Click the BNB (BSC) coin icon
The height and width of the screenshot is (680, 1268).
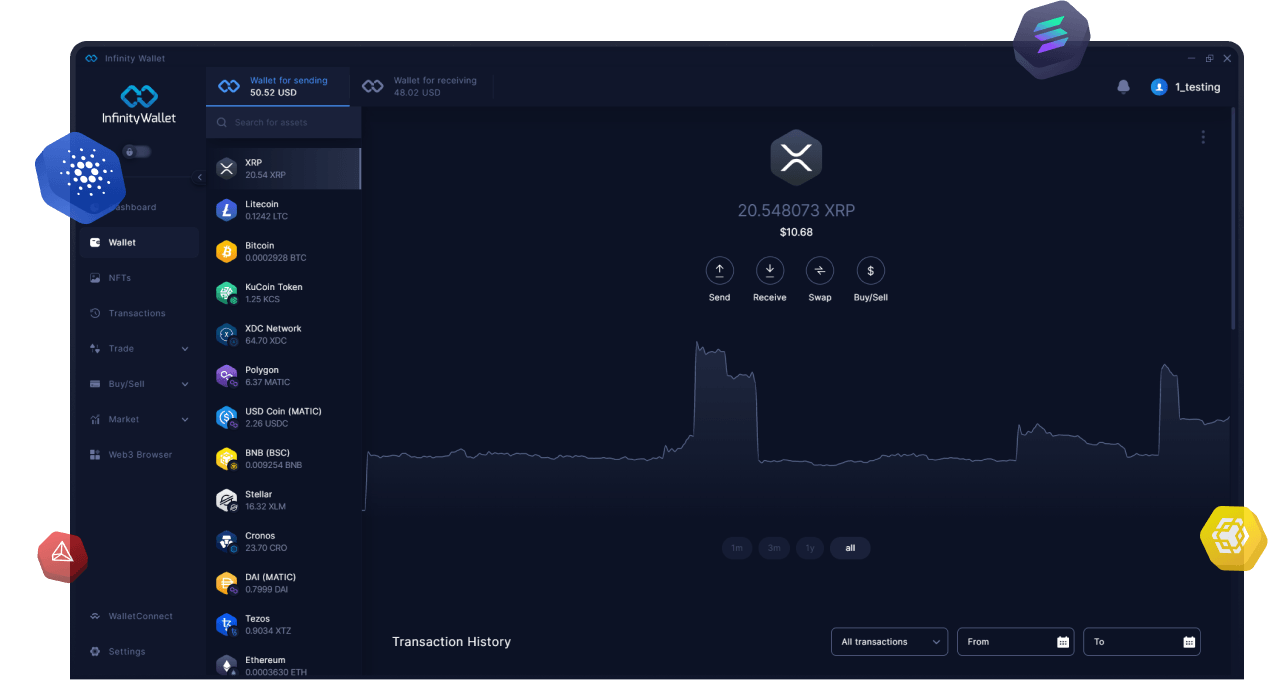[227, 459]
